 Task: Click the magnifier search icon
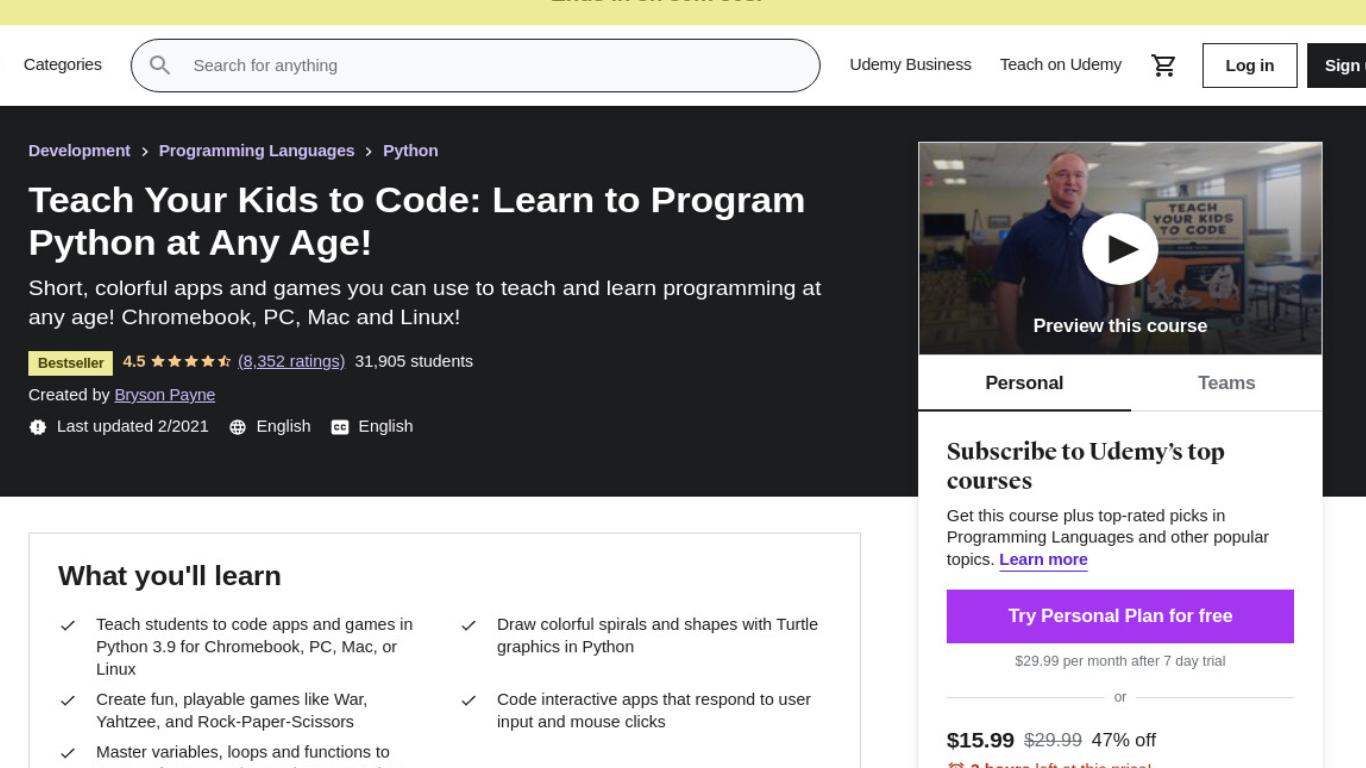coord(160,65)
